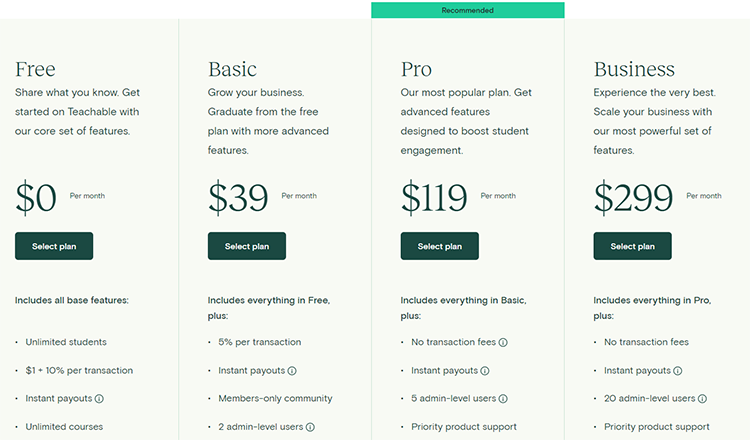Viewport: 750px width, 440px height.
Task: Open info icon next to 20 admin-level users
Action: (x=702, y=399)
